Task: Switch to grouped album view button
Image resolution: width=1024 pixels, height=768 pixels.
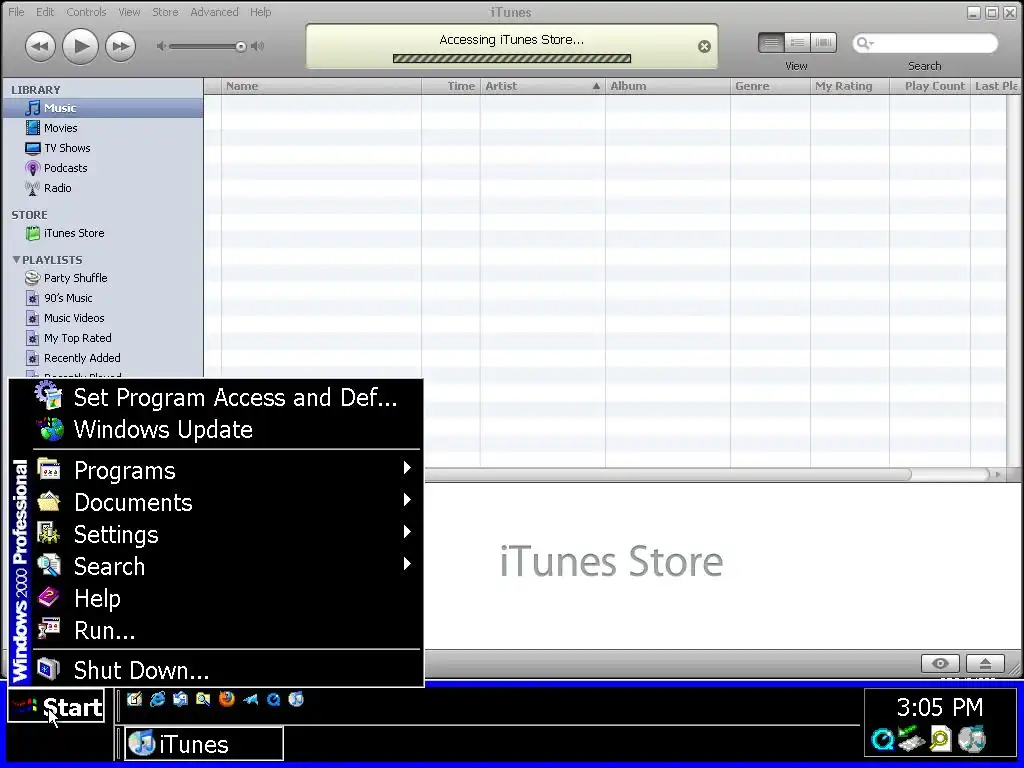Action: [x=797, y=43]
